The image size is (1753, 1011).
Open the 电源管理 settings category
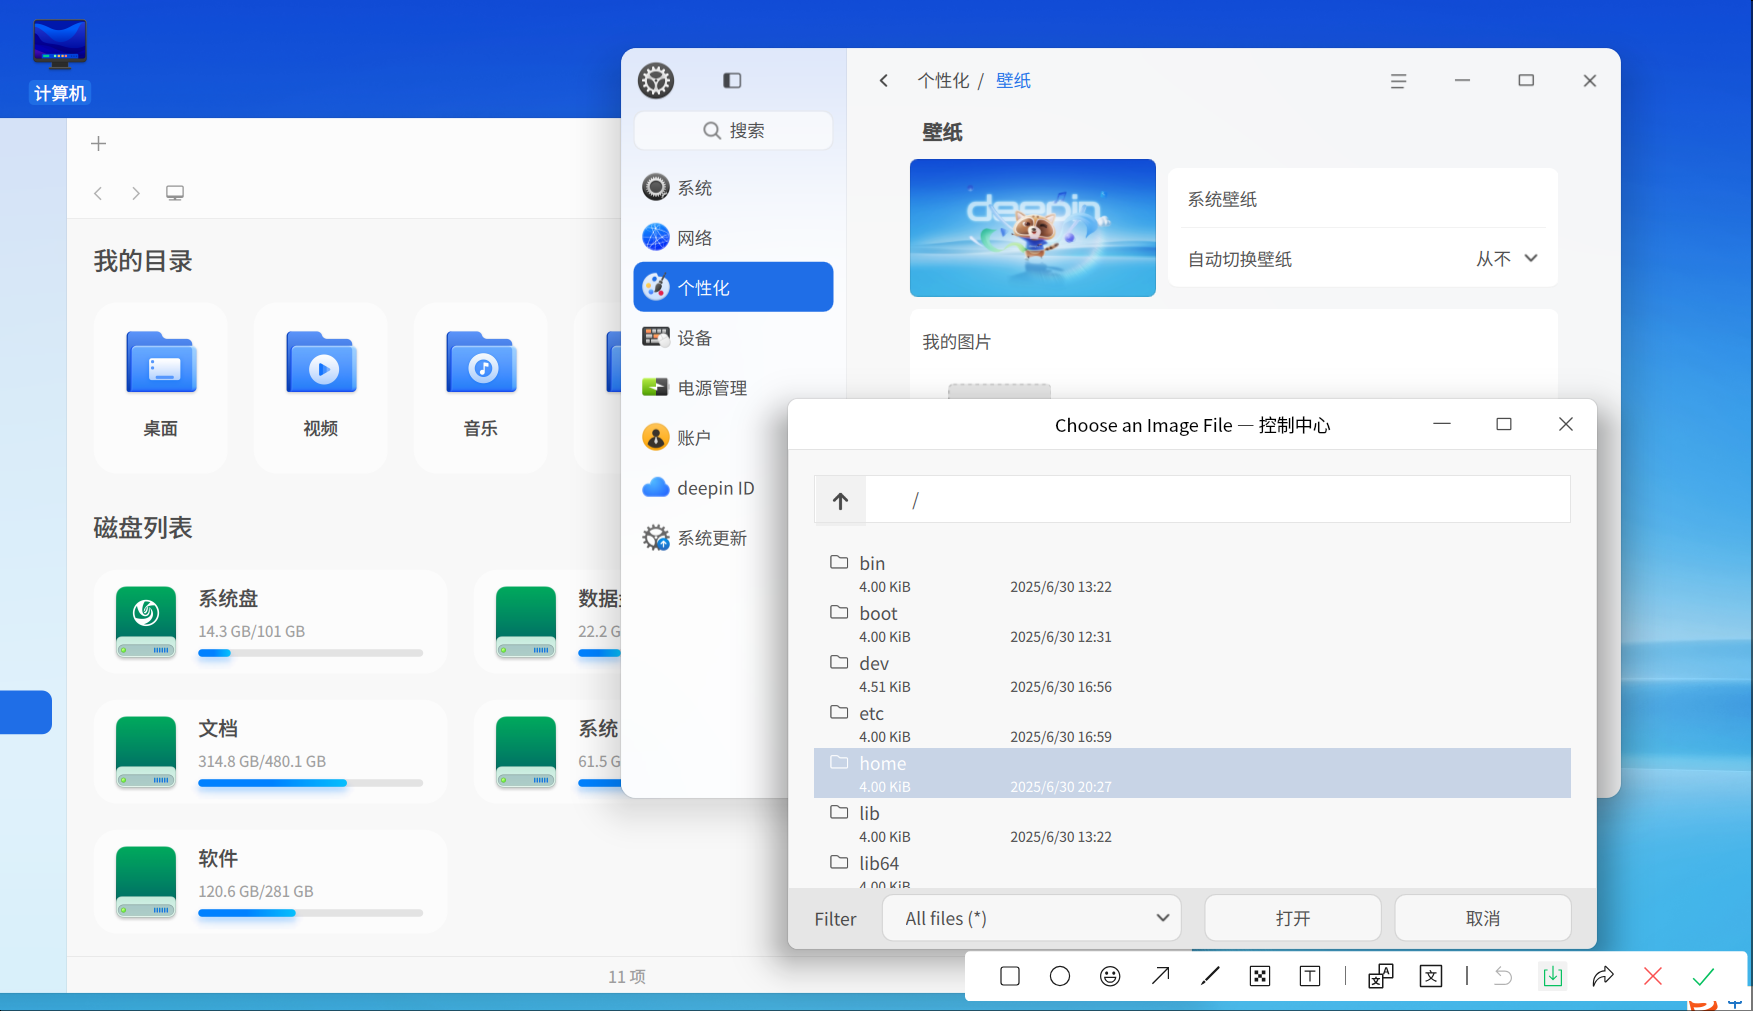[x=733, y=388]
